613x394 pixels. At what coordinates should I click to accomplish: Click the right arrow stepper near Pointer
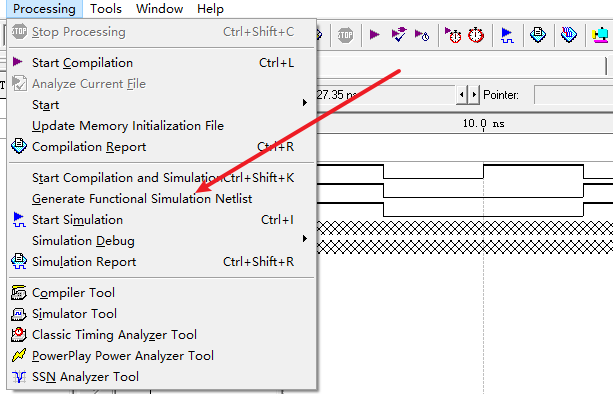(x=474, y=95)
